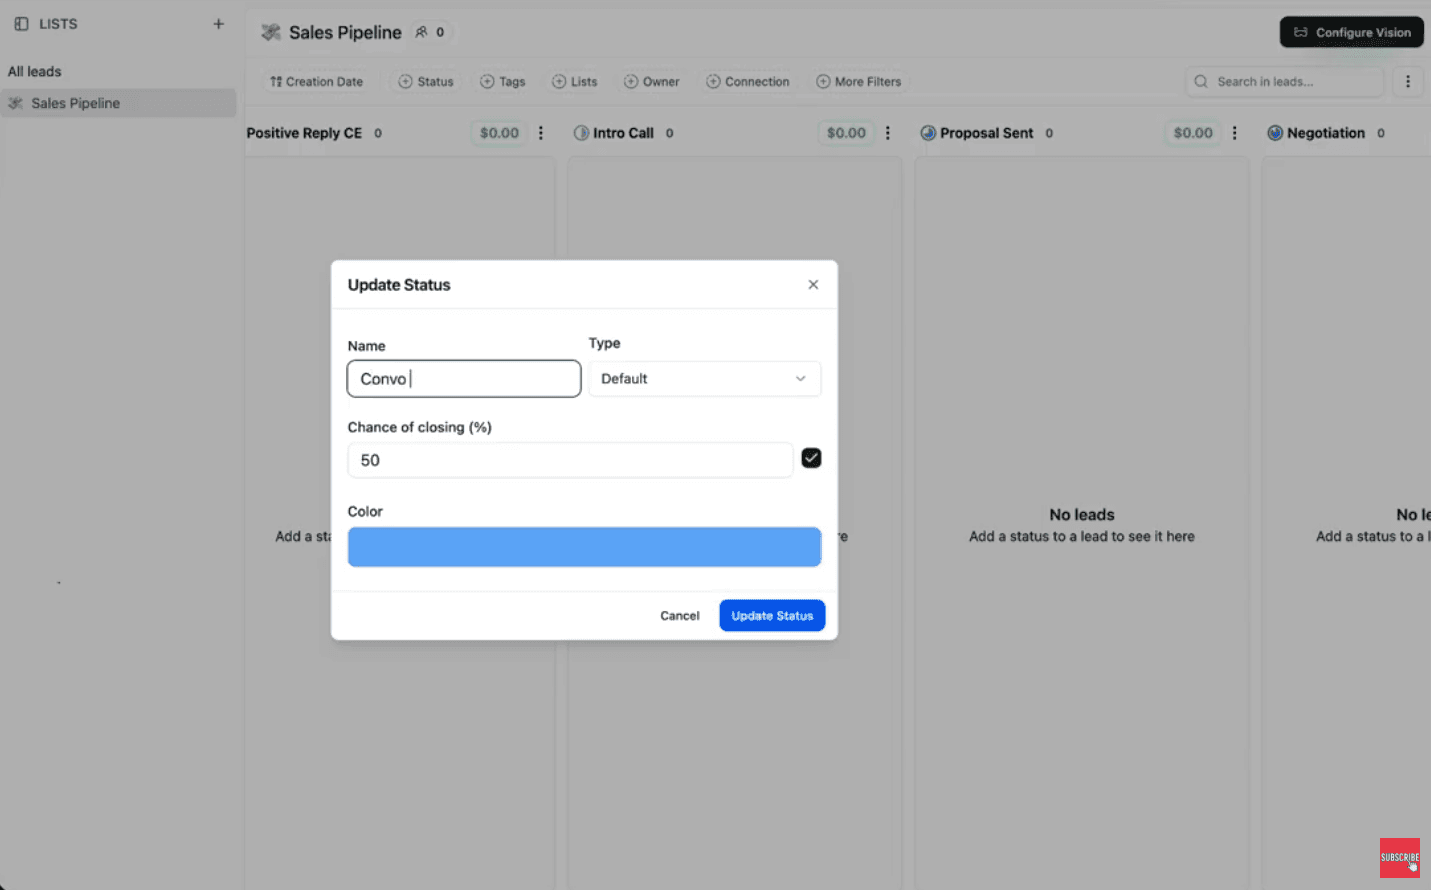Select the Owner filter icon
The height and width of the screenshot is (890, 1431).
pos(630,81)
